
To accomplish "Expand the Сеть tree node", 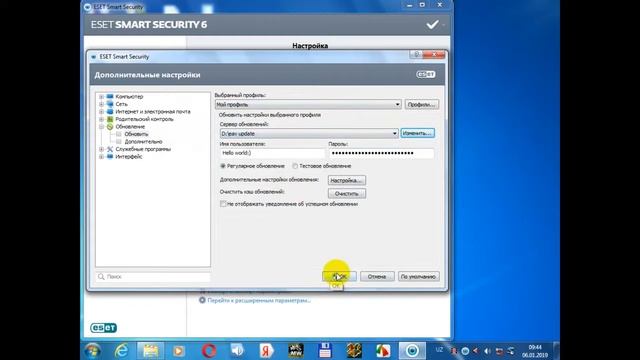I will point(101,104).
